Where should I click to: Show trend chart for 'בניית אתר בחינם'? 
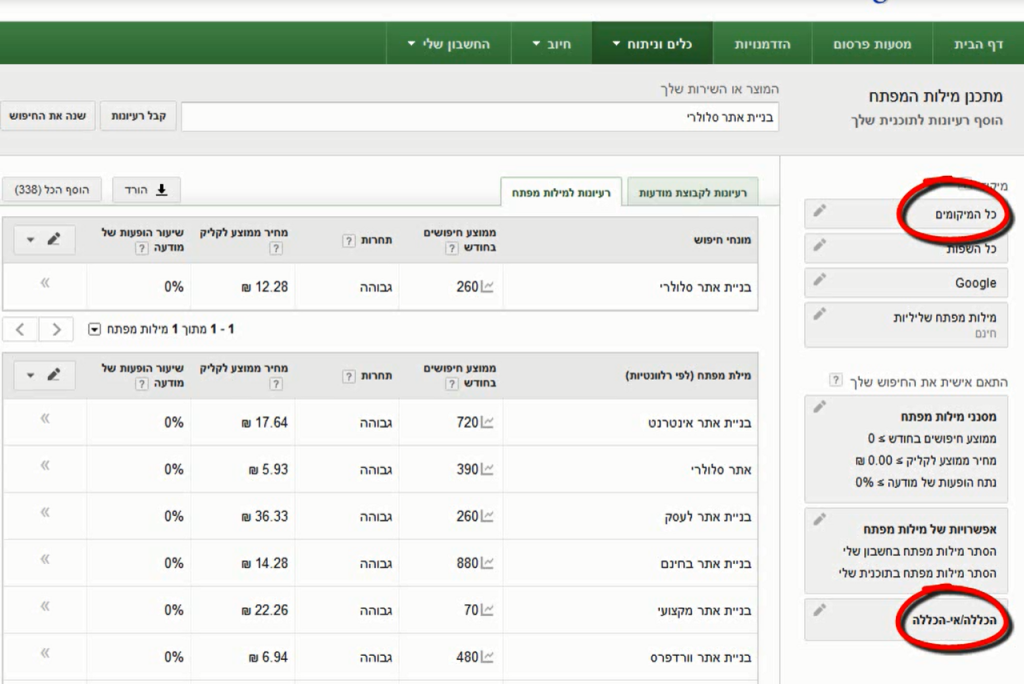click(487, 563)
